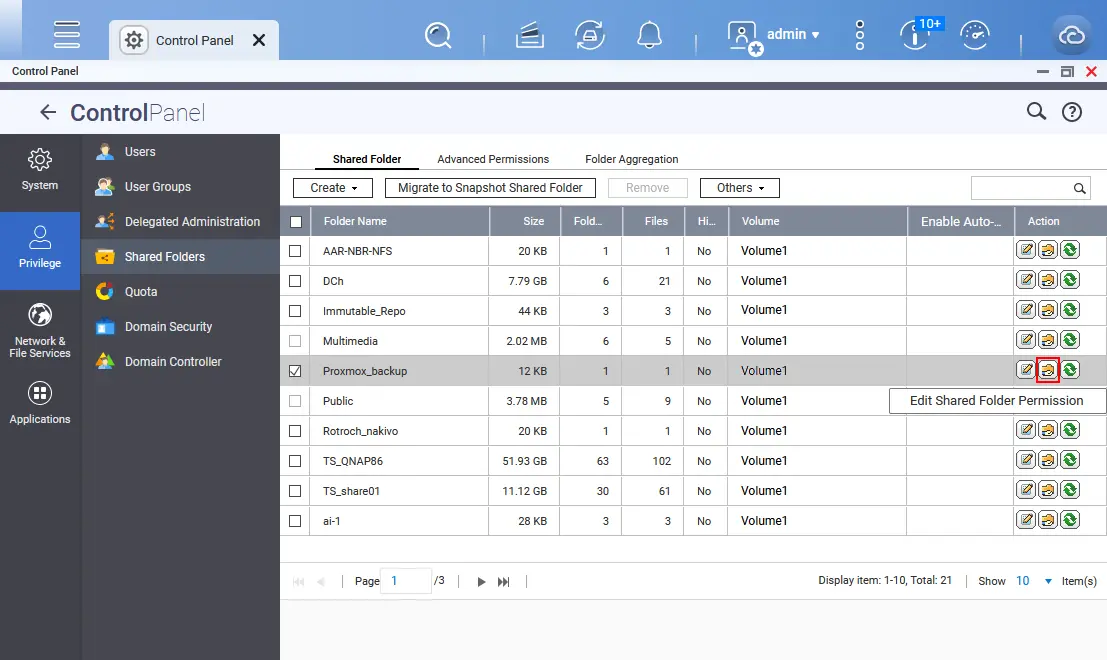Click the myQNAPcloud cloud icon

[x=1071, y=35]
